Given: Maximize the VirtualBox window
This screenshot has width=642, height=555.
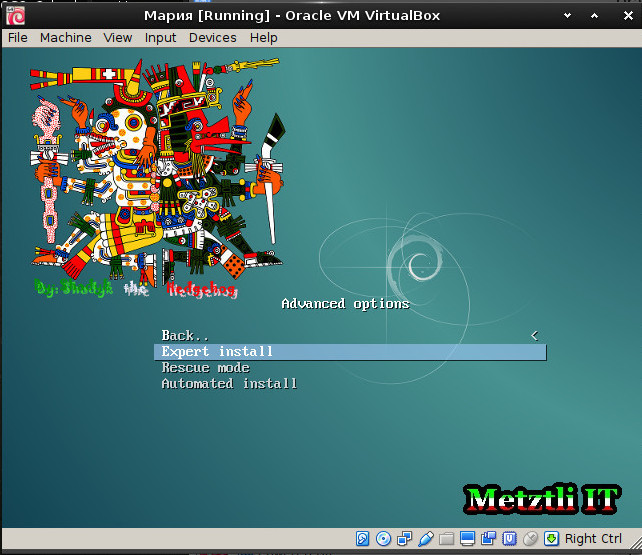Looking at the screenshot, I should pos(595,16).
